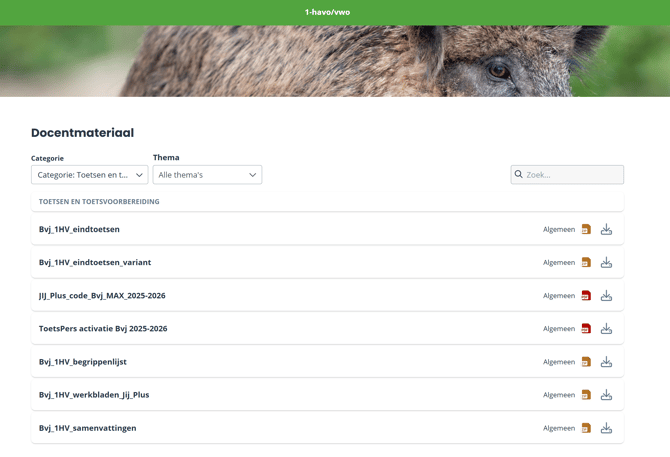Download the Bvj_1HV_begrippenlijst file

(606, 361)
